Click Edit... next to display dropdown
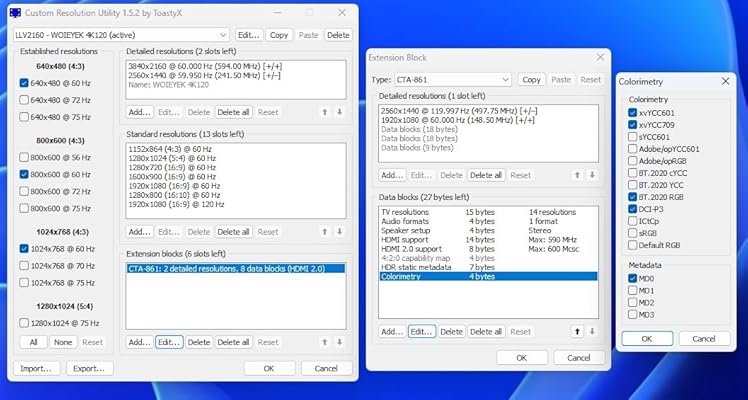Viewport: 748px width, 400px height. click(x=249, y=35)
